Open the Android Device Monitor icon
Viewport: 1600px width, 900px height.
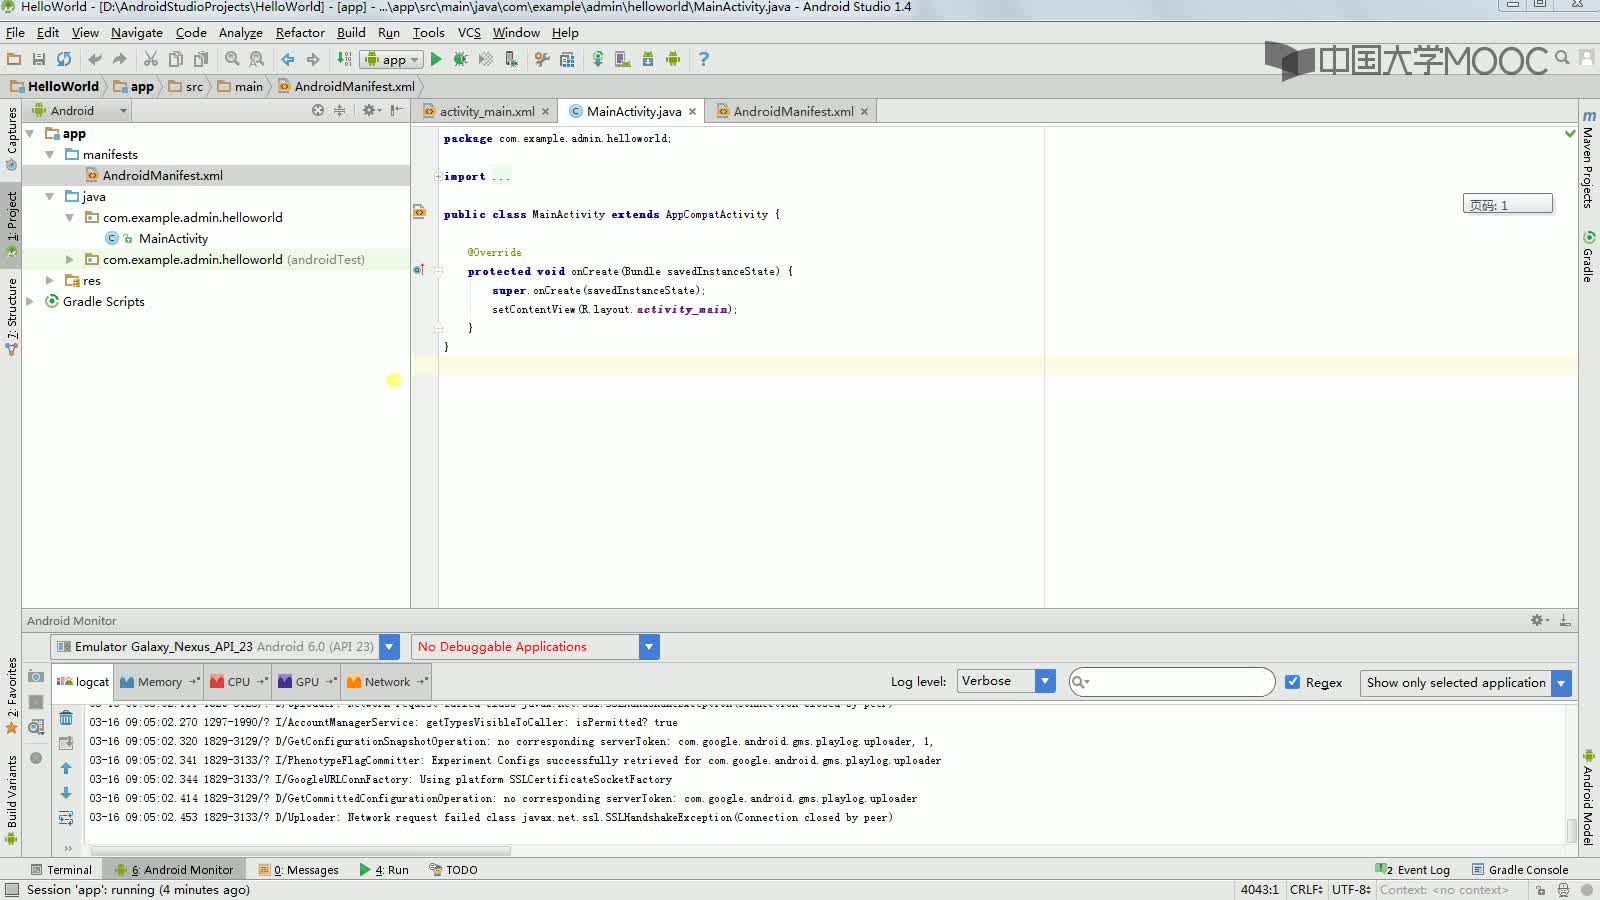[673, 59]
